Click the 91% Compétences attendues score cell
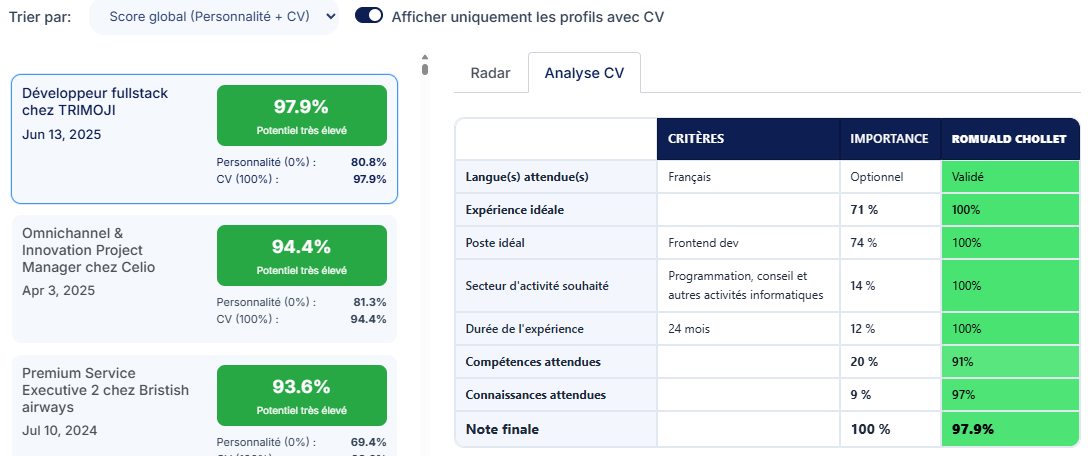The image size is (1088, 456). (1010, 362)
